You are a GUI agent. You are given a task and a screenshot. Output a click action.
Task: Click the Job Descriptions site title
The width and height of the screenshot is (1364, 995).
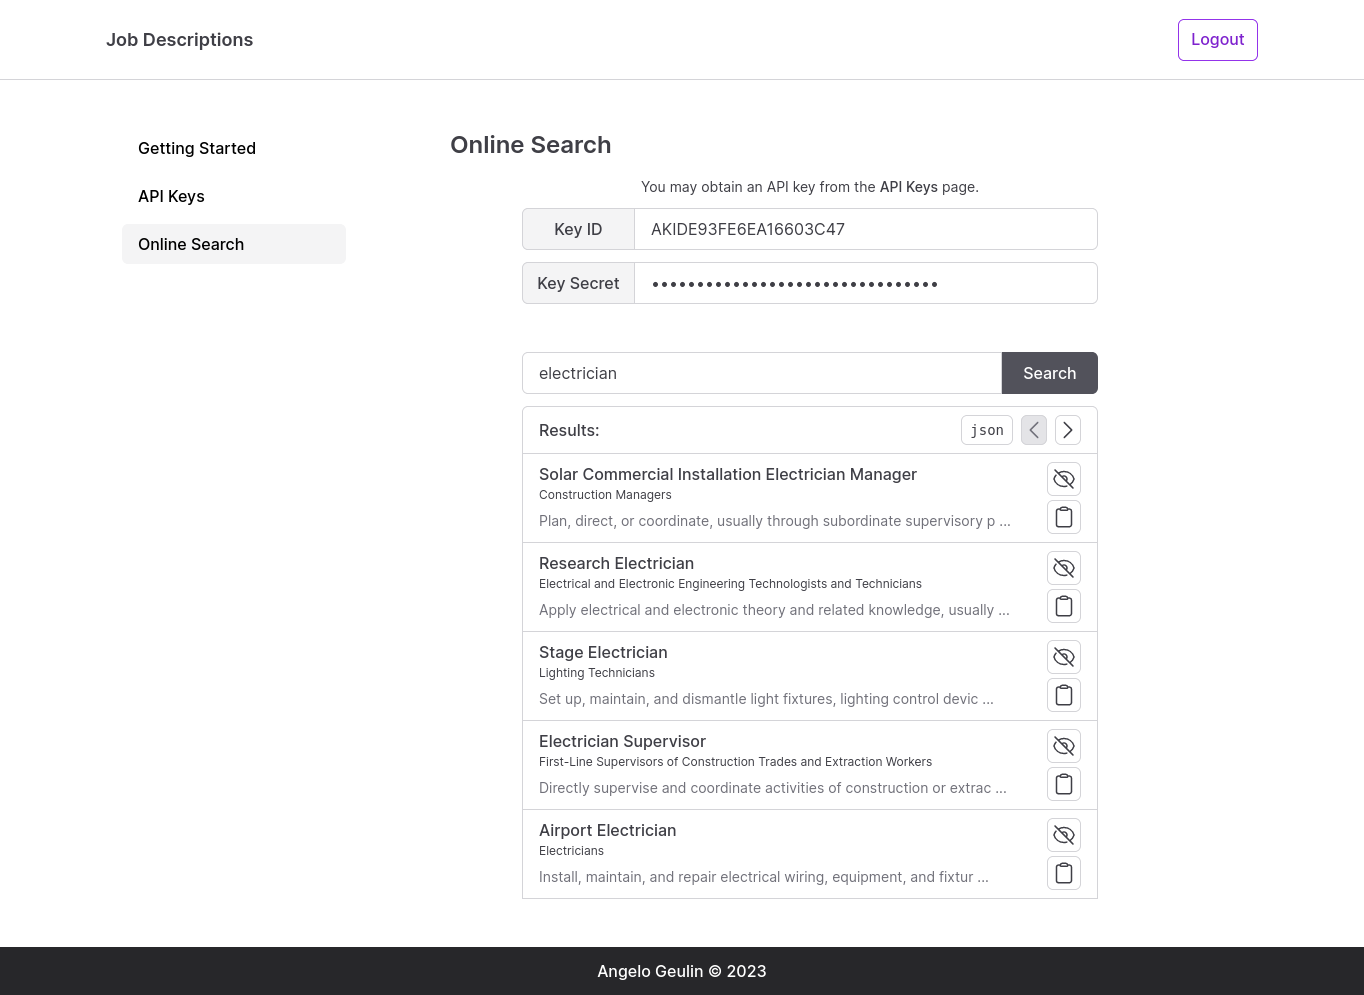click(x=180, y=40)
